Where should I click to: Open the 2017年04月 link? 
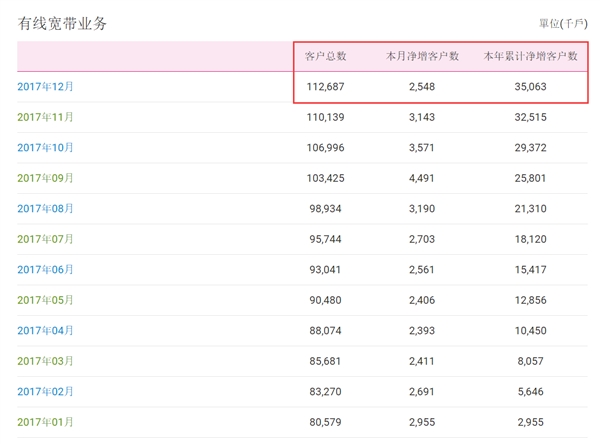[45, 331]
